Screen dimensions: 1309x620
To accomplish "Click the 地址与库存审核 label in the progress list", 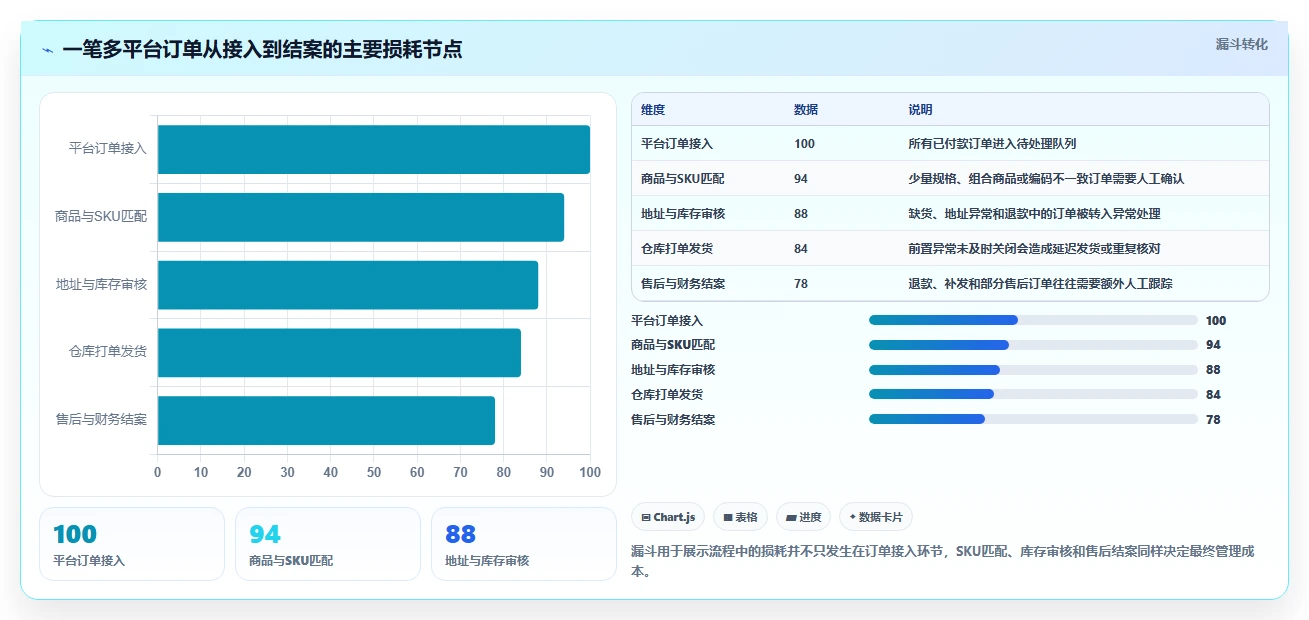I will 673,370.
